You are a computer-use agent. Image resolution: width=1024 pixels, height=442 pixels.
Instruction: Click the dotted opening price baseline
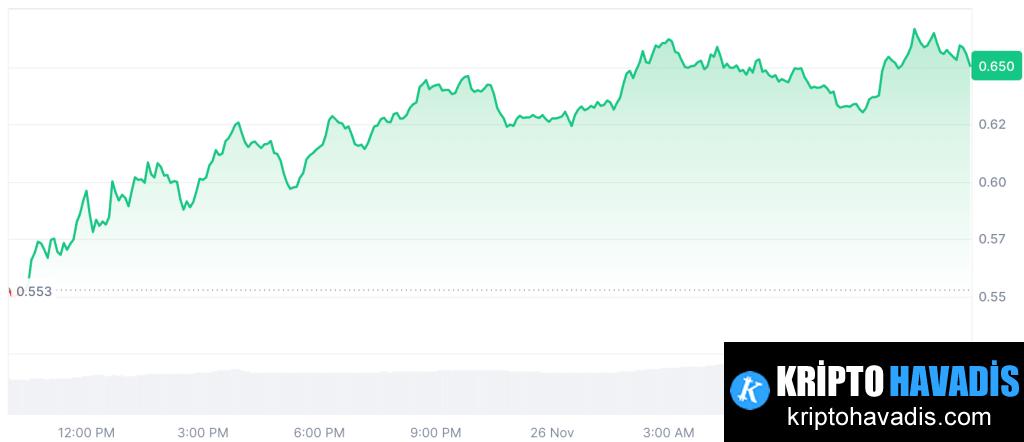click(x=500, y=290)
